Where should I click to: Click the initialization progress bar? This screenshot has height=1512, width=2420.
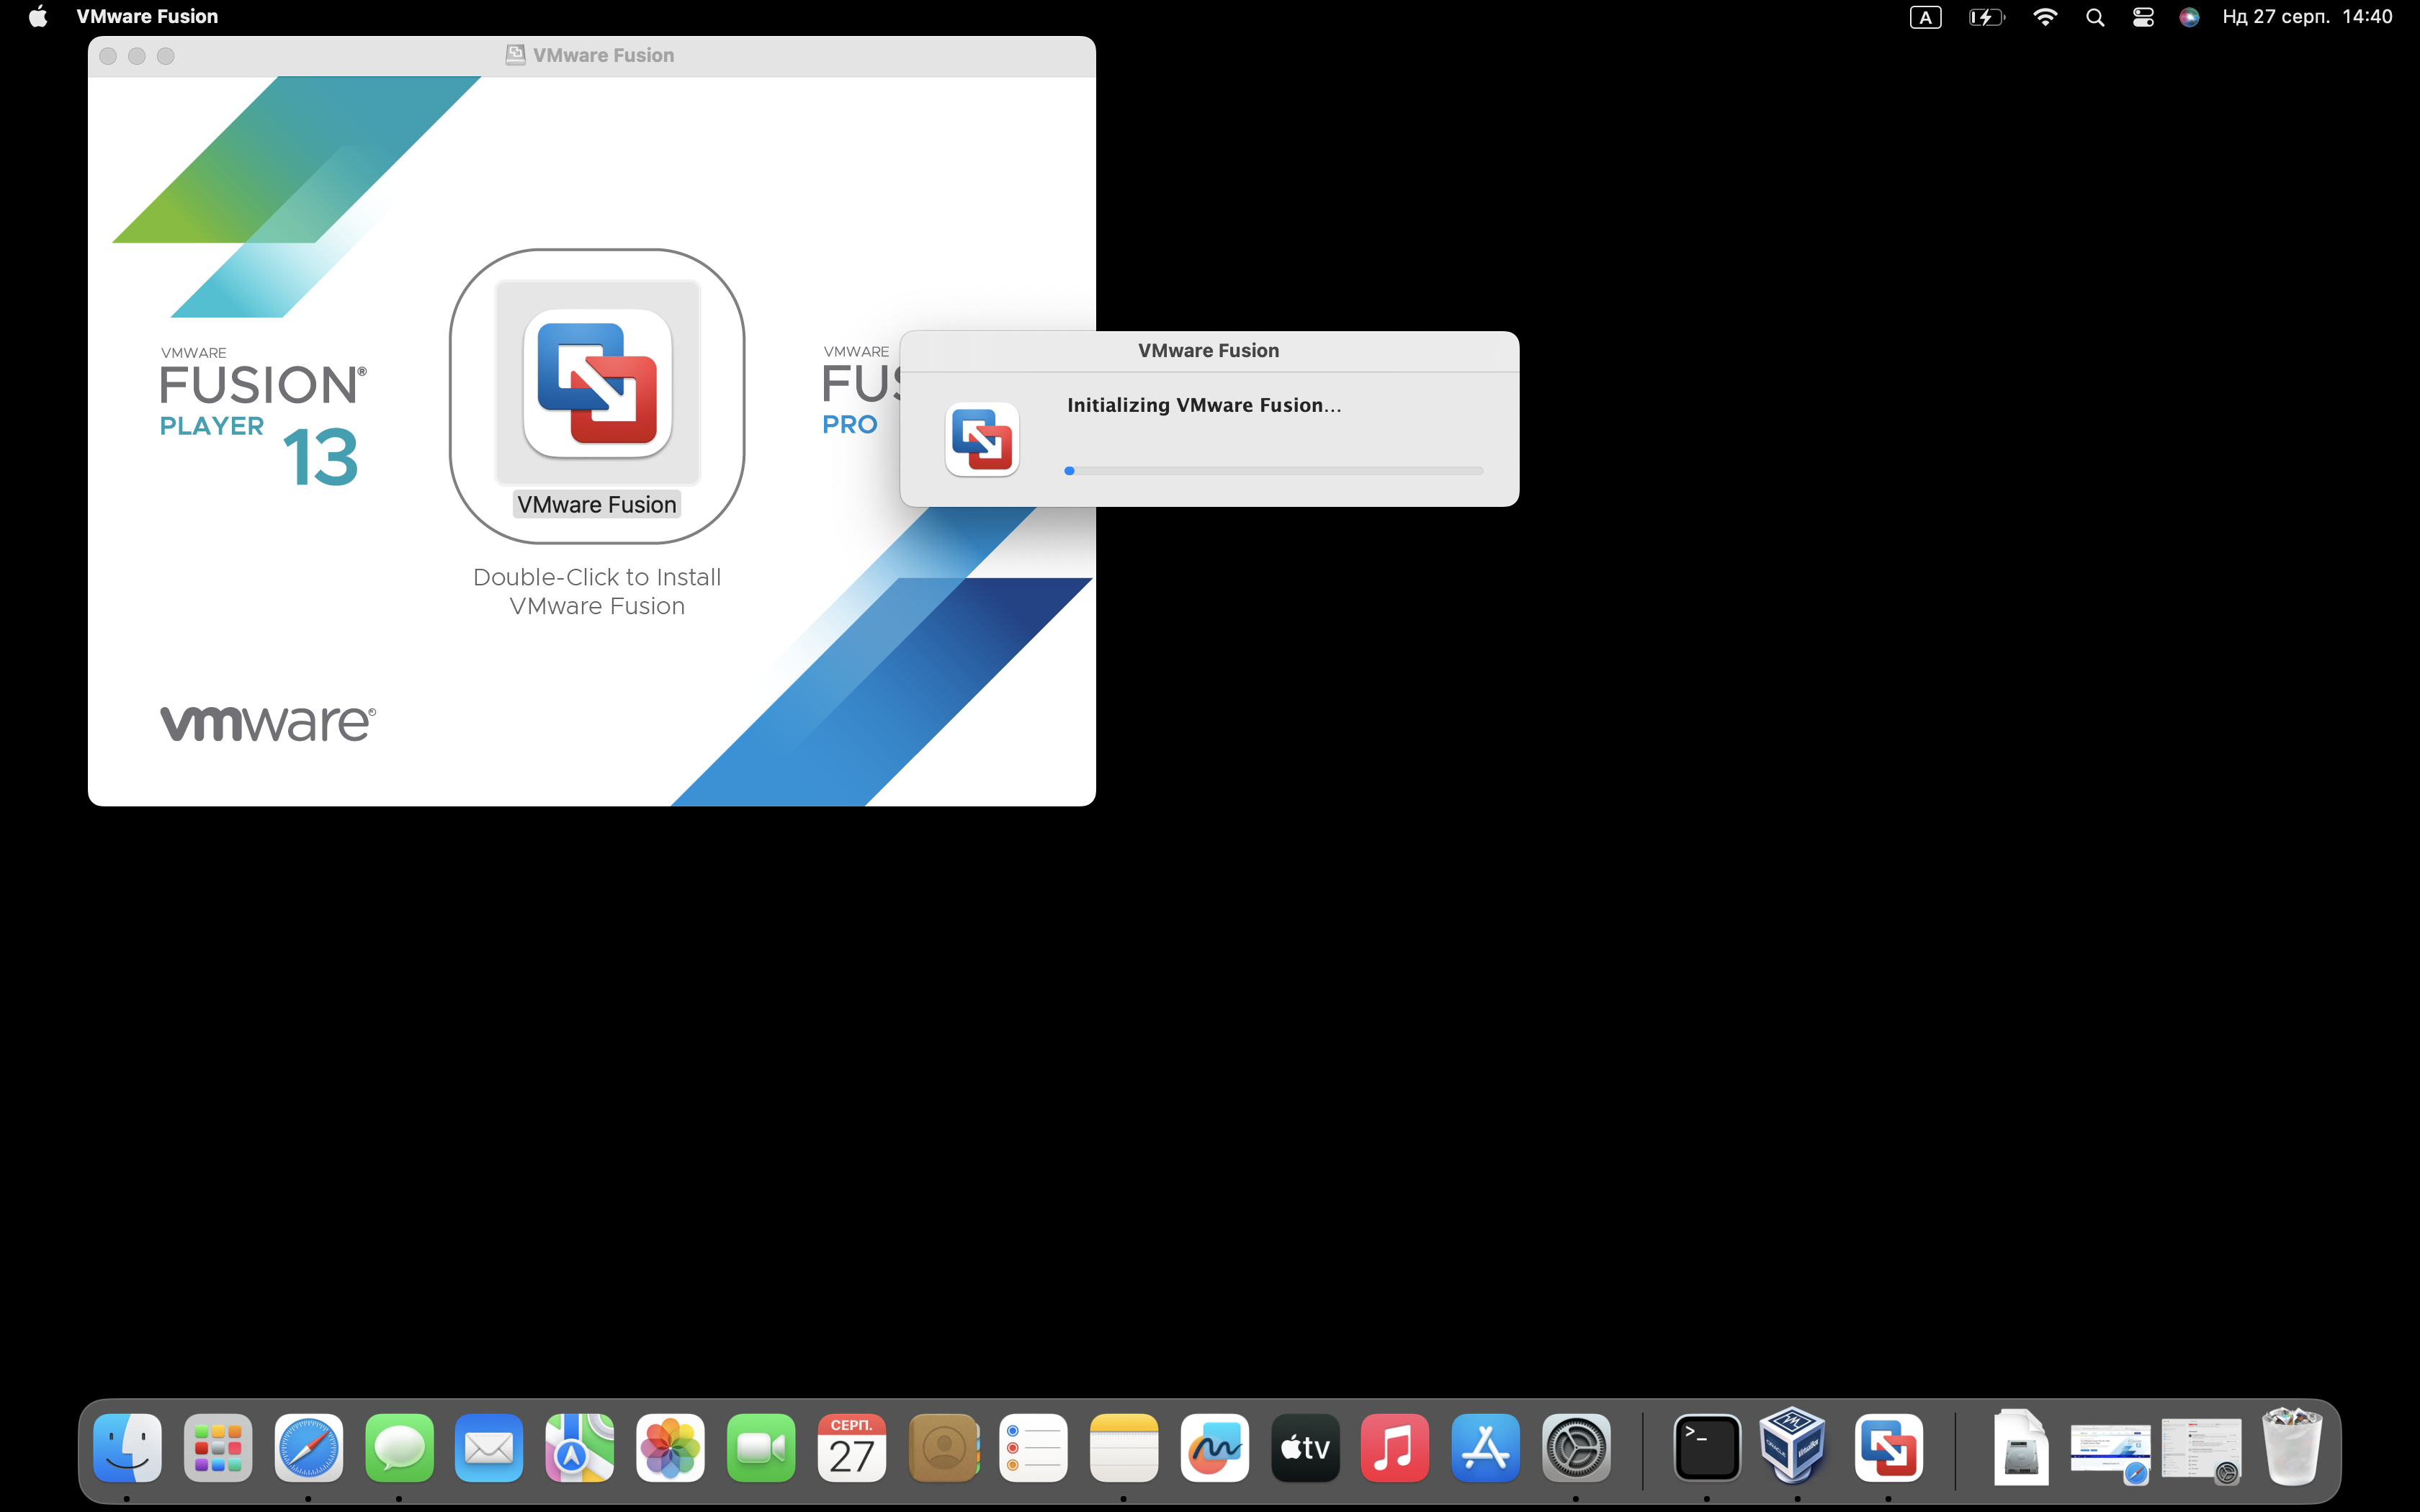(1273, 470)
